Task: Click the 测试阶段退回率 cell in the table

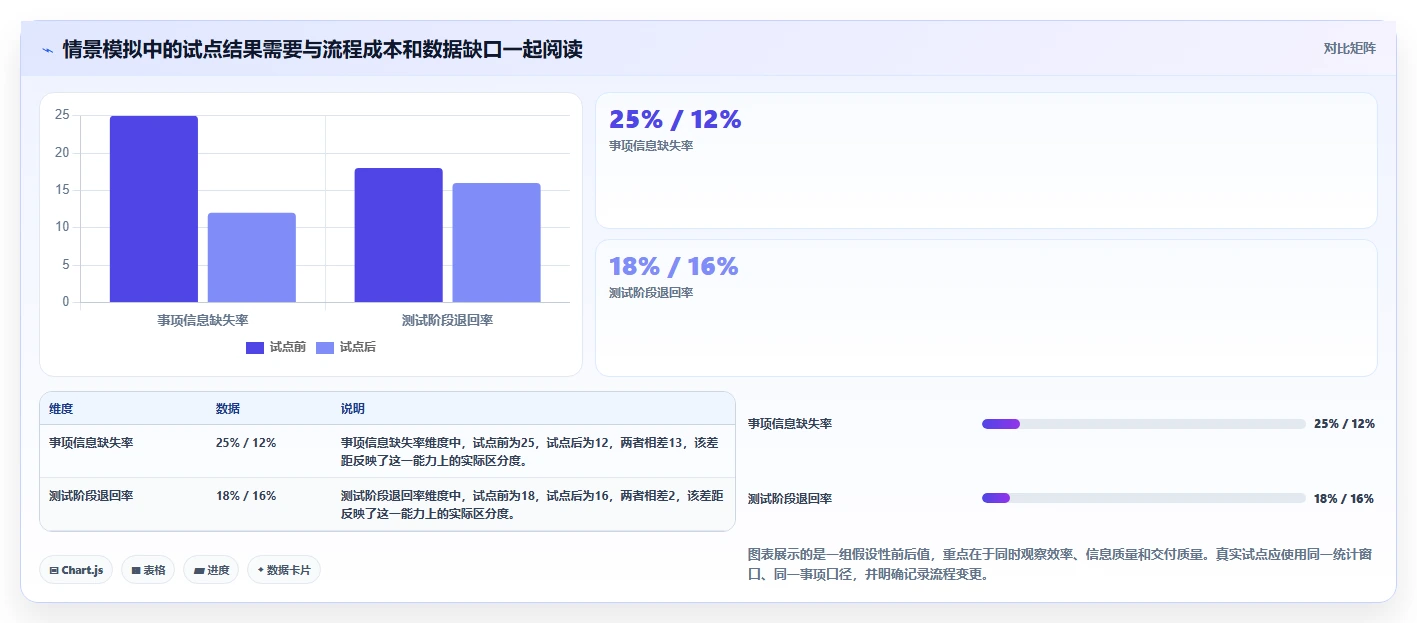Action: pos(91,495)
